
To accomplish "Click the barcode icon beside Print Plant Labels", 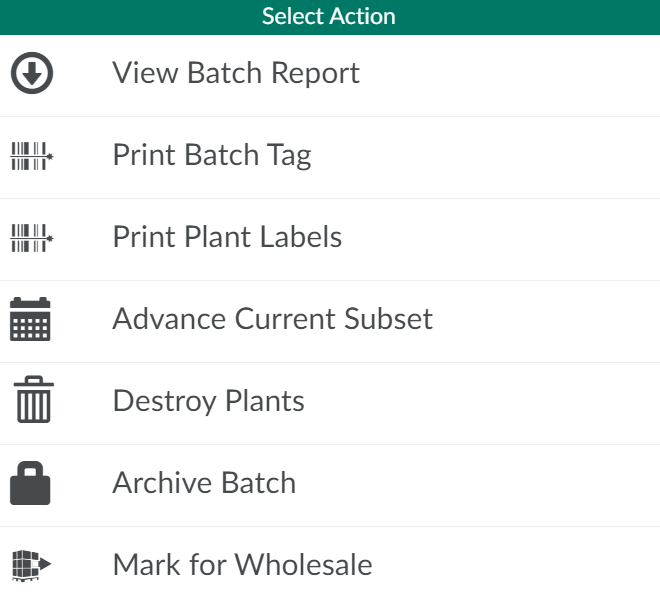I will pos(31,238).
